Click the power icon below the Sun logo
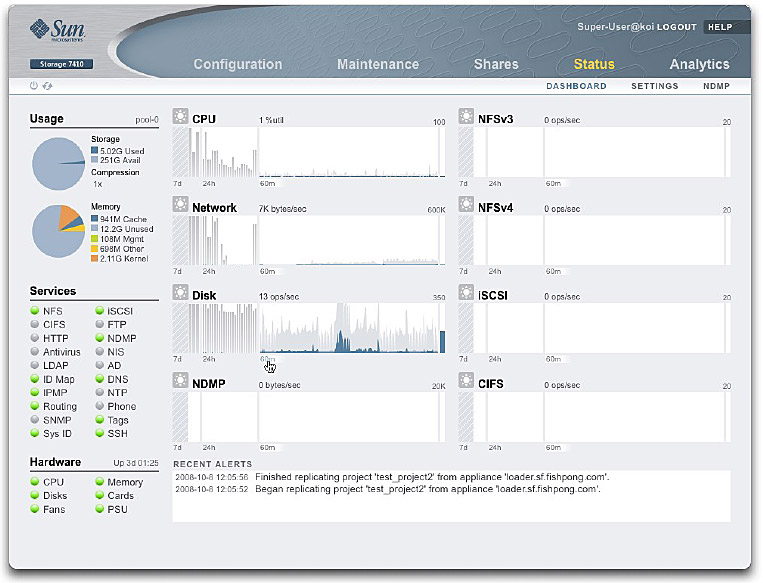The height and width of the screenshot is (583, 763). [x=34, y=86]
